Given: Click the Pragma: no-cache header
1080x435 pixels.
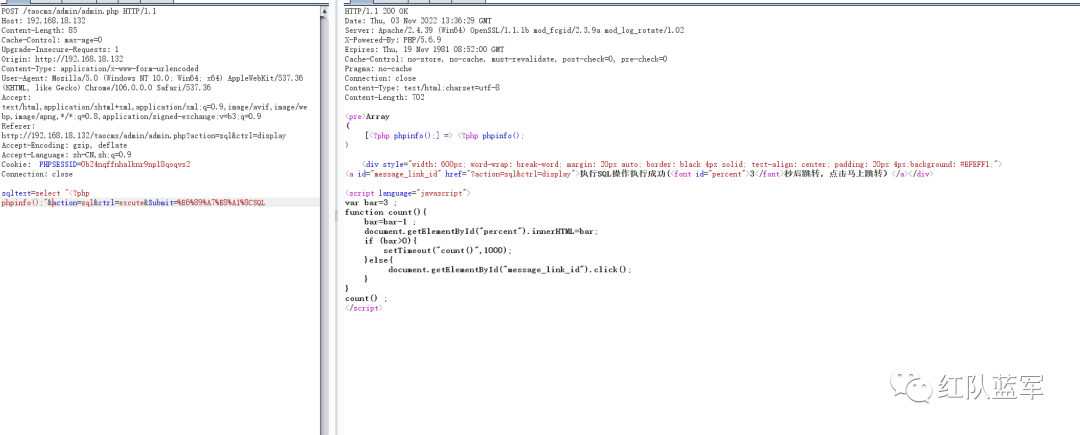Looking at the screenshot, I should 378,69.
